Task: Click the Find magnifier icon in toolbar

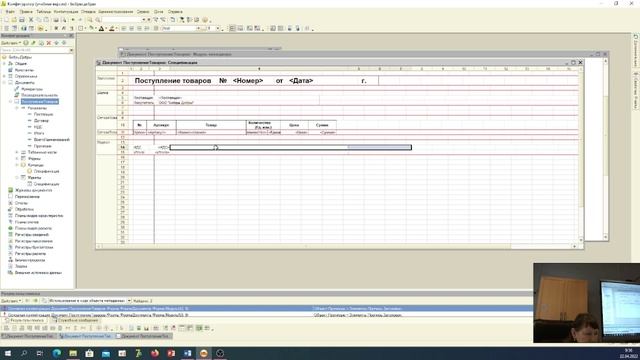Action: tap(90, 20)
